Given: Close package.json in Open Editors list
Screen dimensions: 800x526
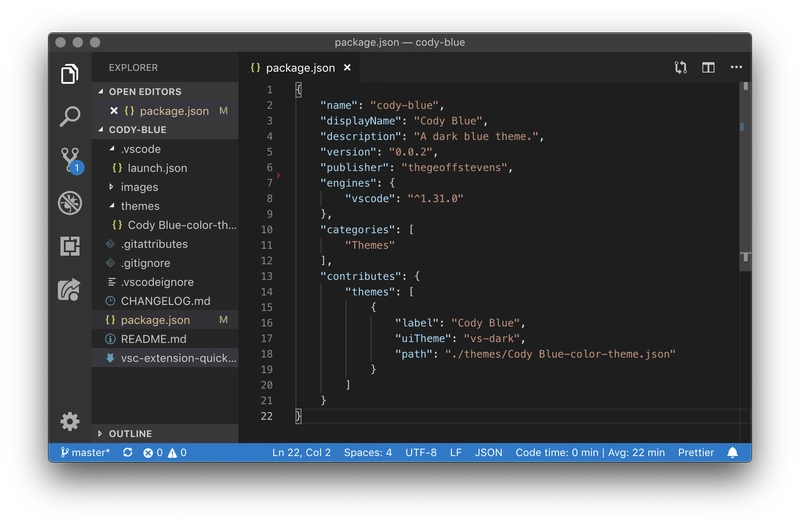Looking at the screenshot, I should (114, 111).
